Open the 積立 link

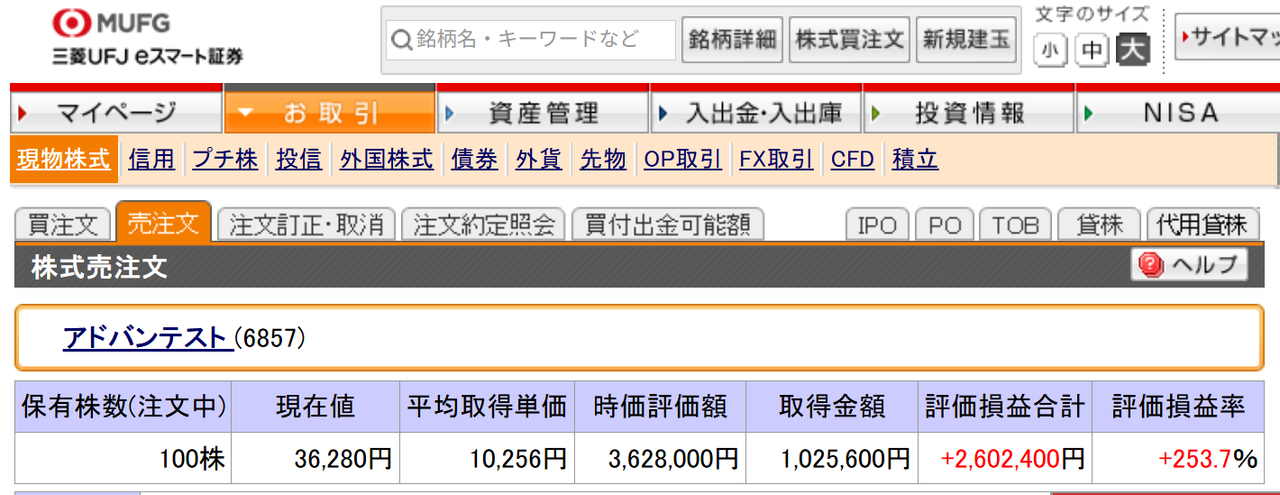[915, 159]
